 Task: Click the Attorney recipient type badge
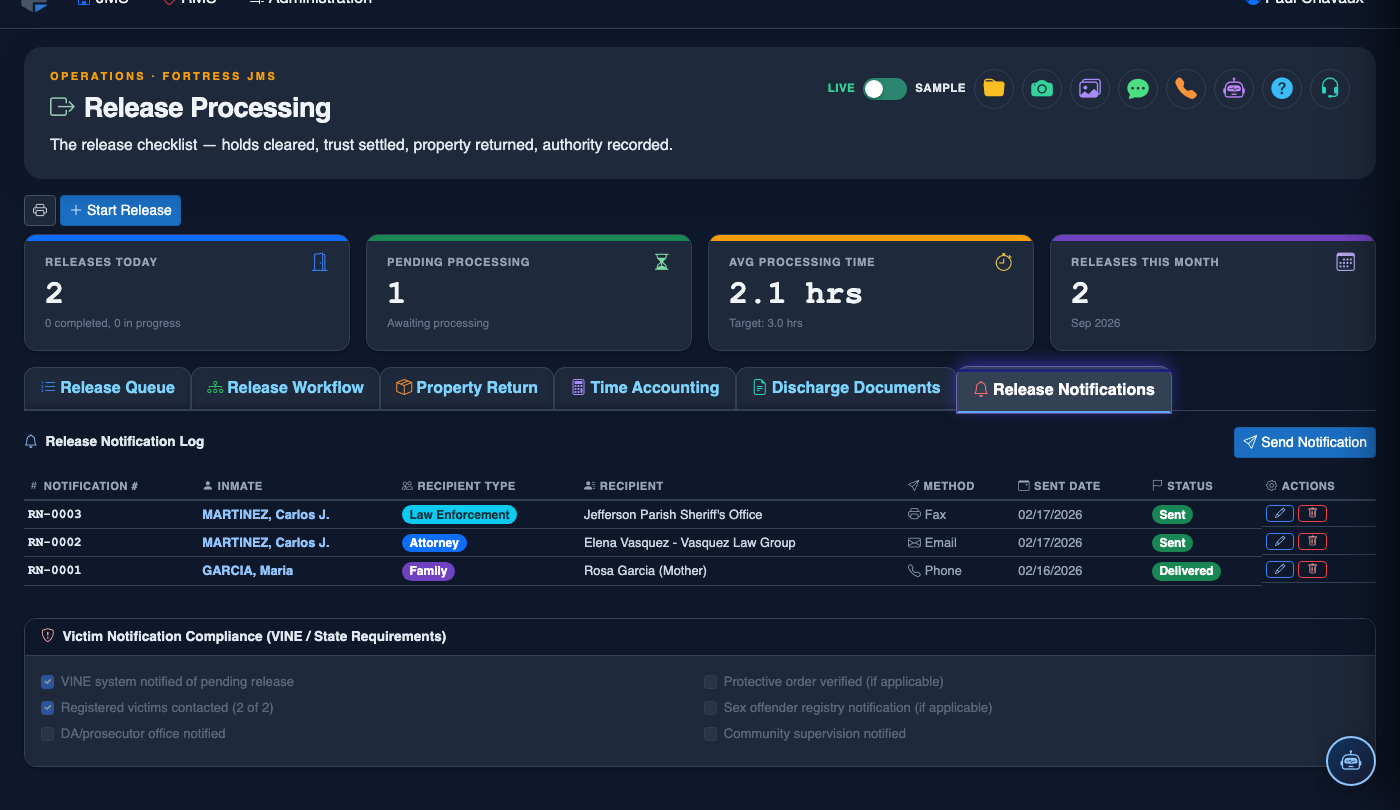tap(434, 543)
